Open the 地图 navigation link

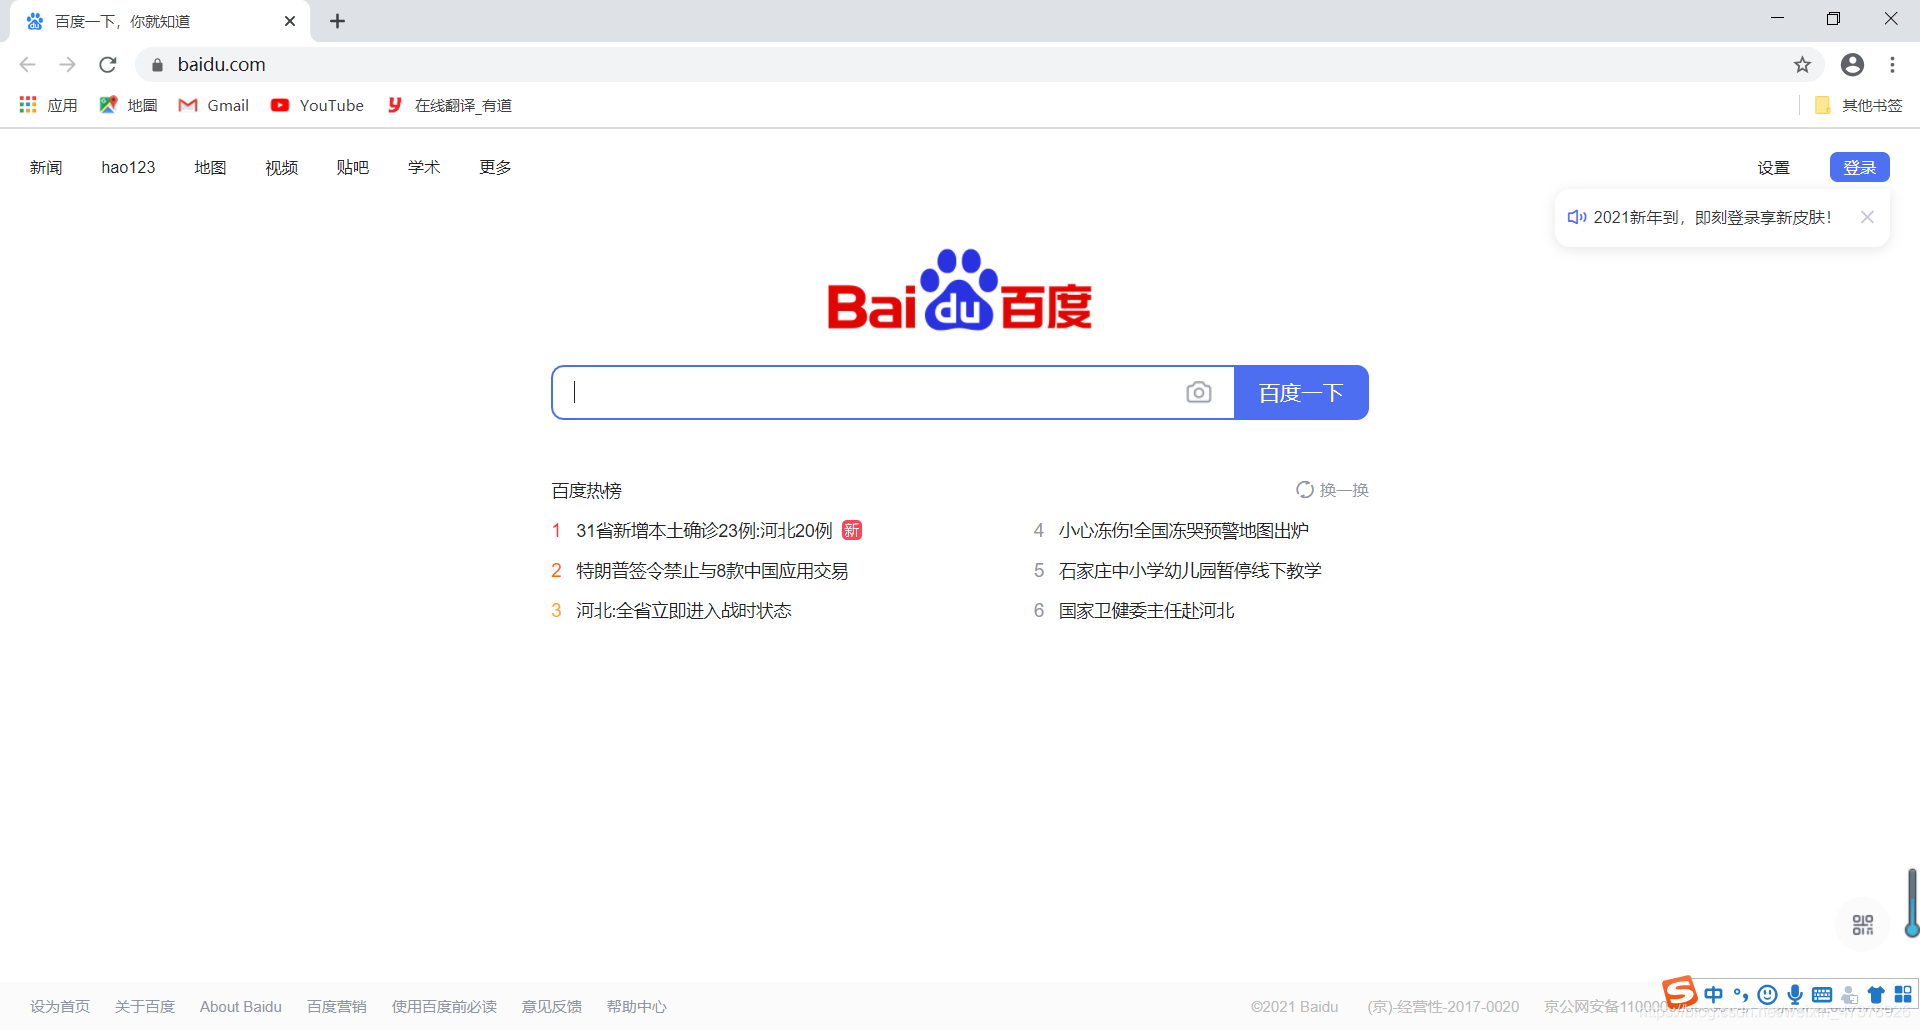[210, 167]
